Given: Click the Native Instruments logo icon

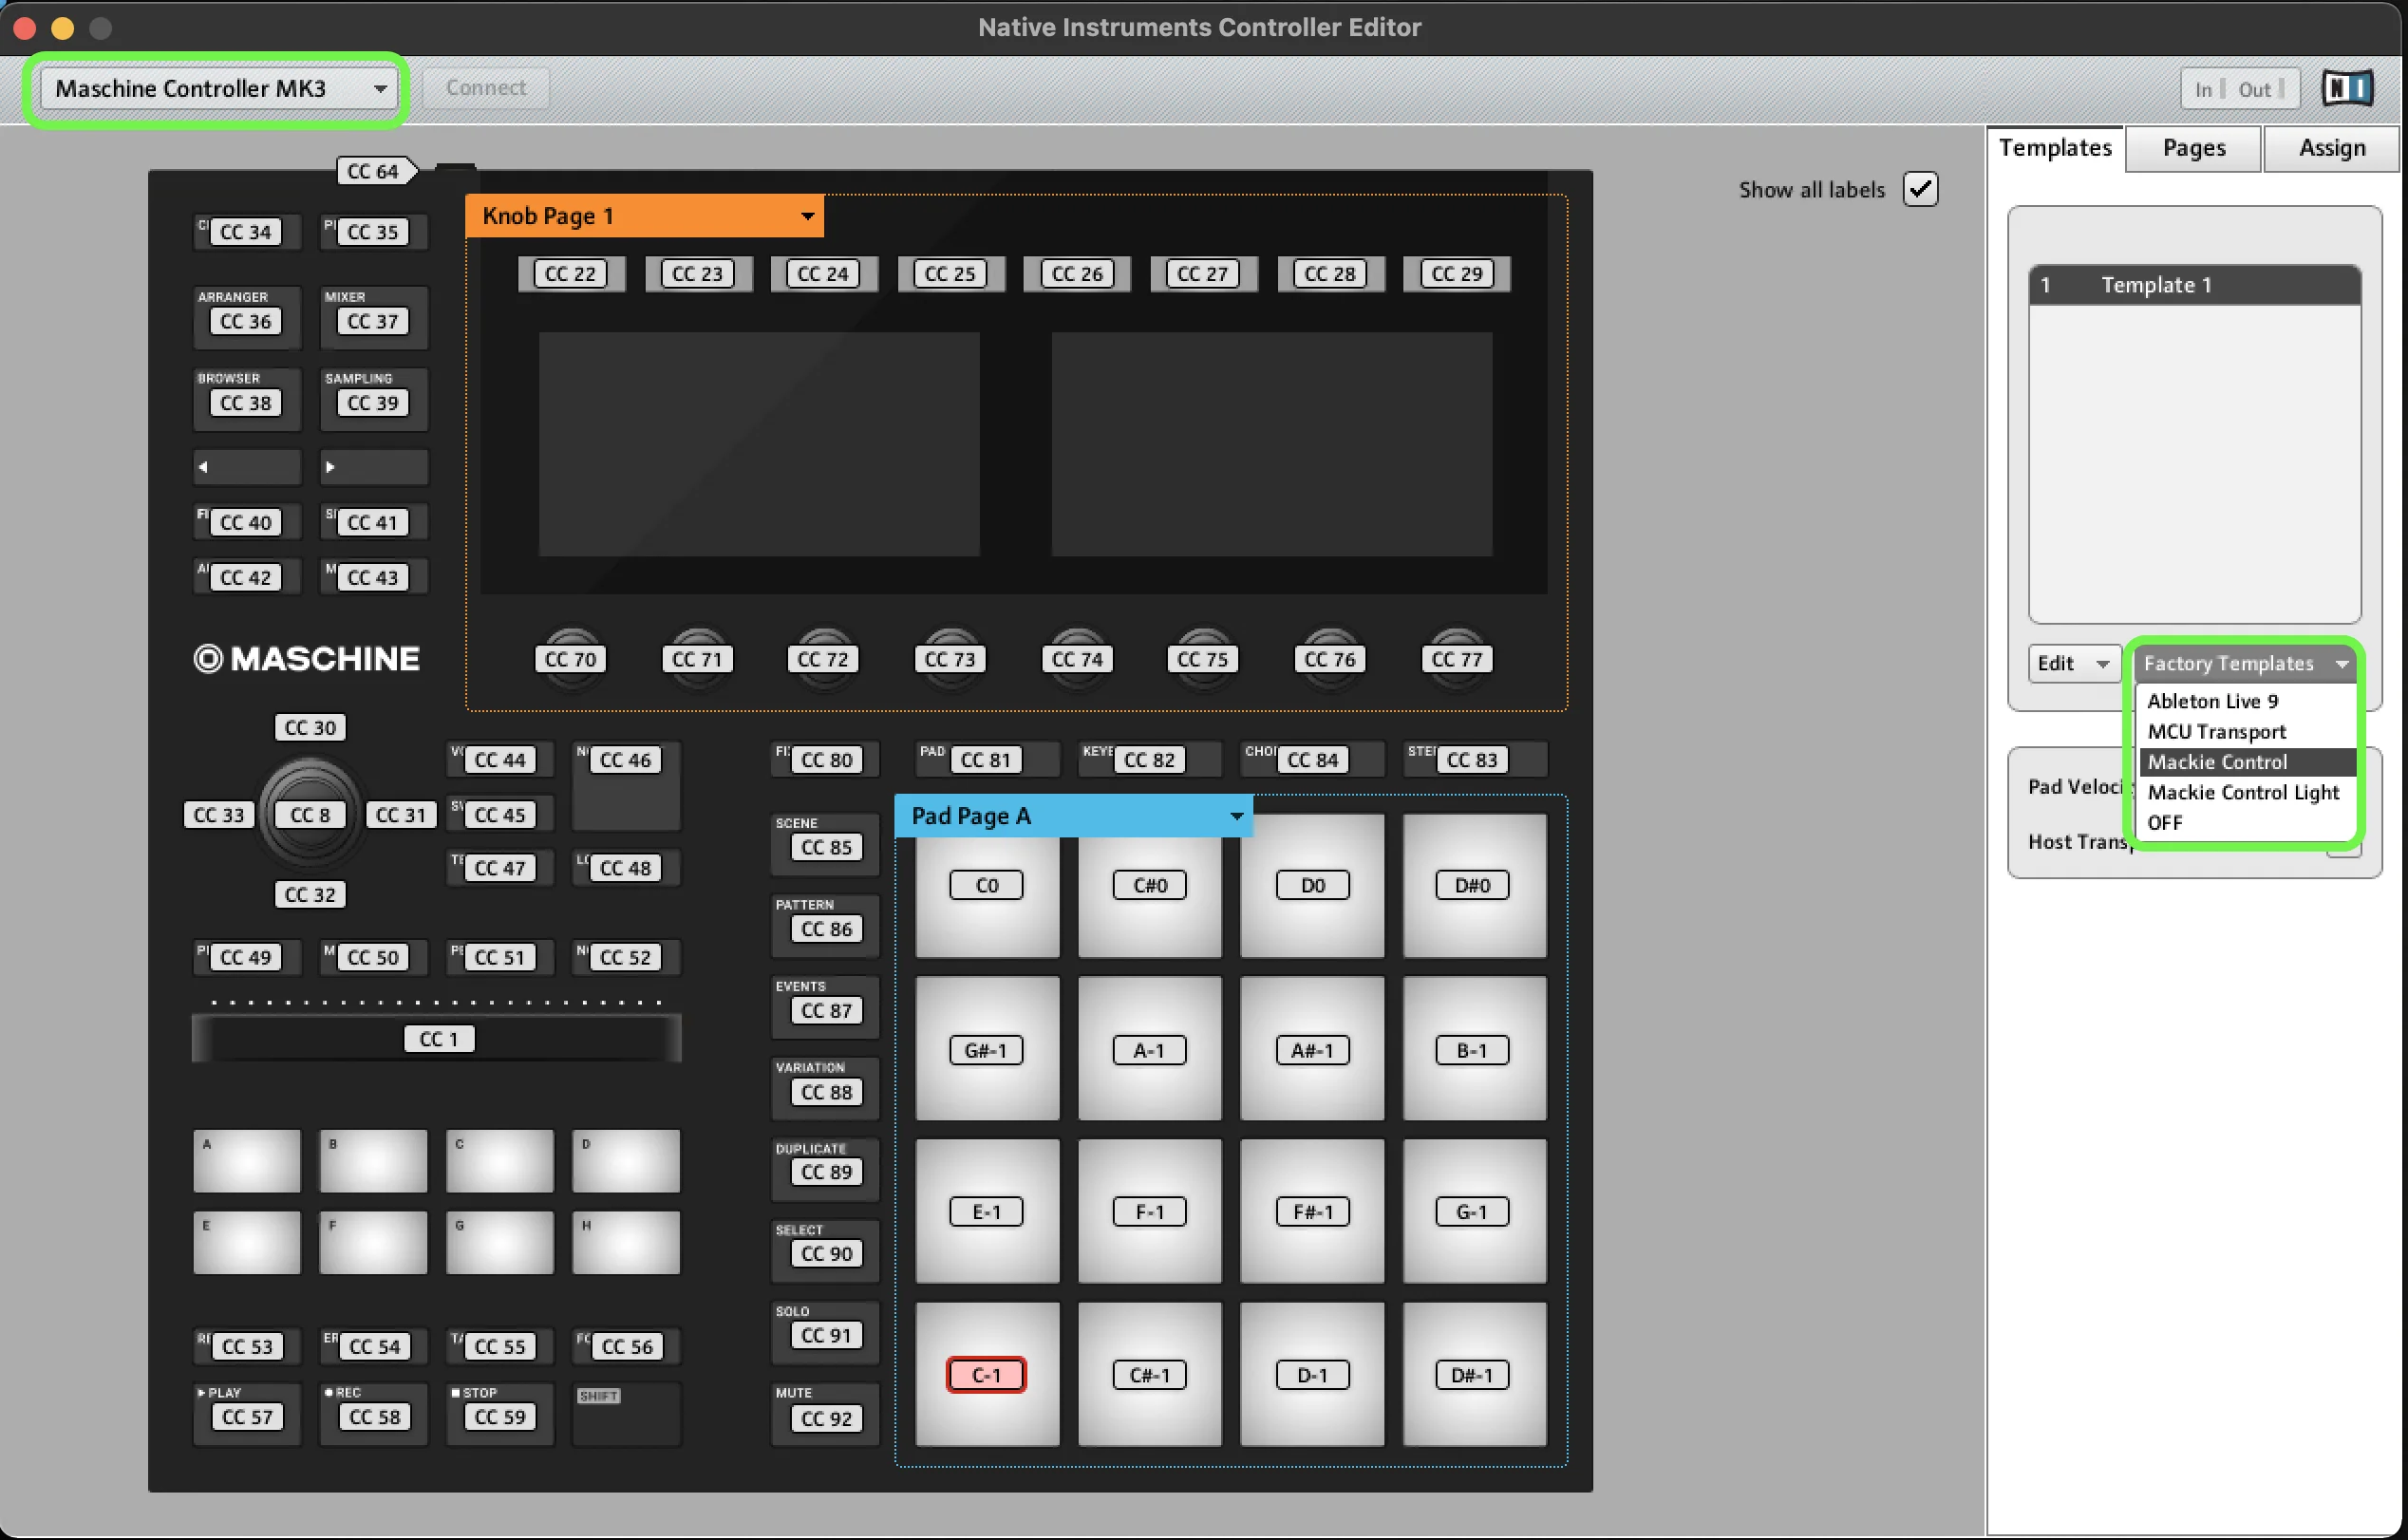Looking at the screenshot, I should tap(2346, 89).
